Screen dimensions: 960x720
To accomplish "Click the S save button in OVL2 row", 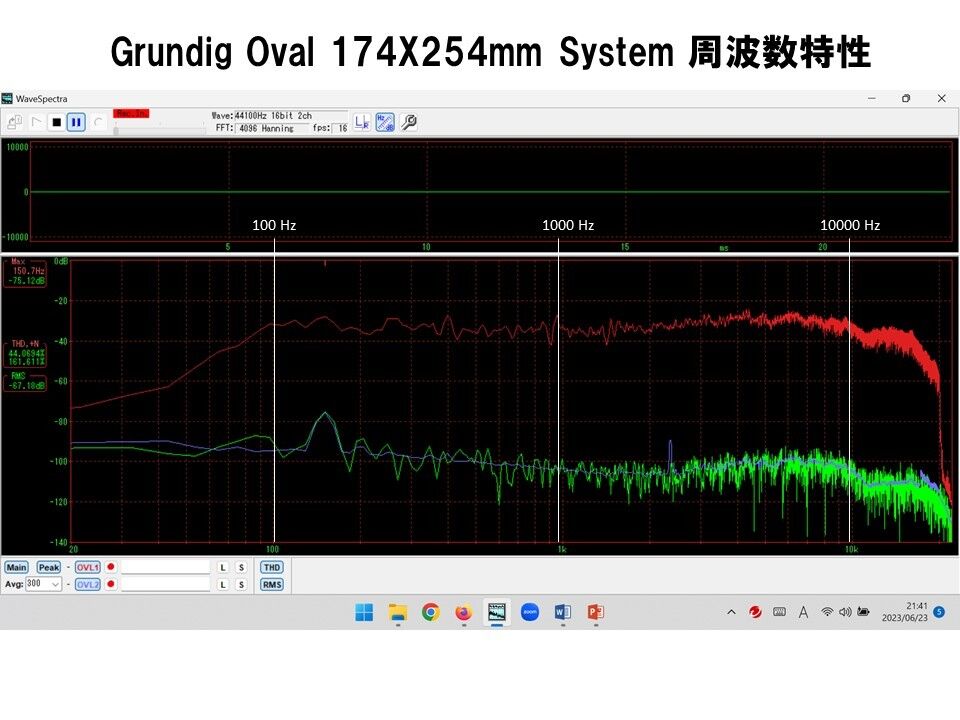I will (x=241, y=585).
